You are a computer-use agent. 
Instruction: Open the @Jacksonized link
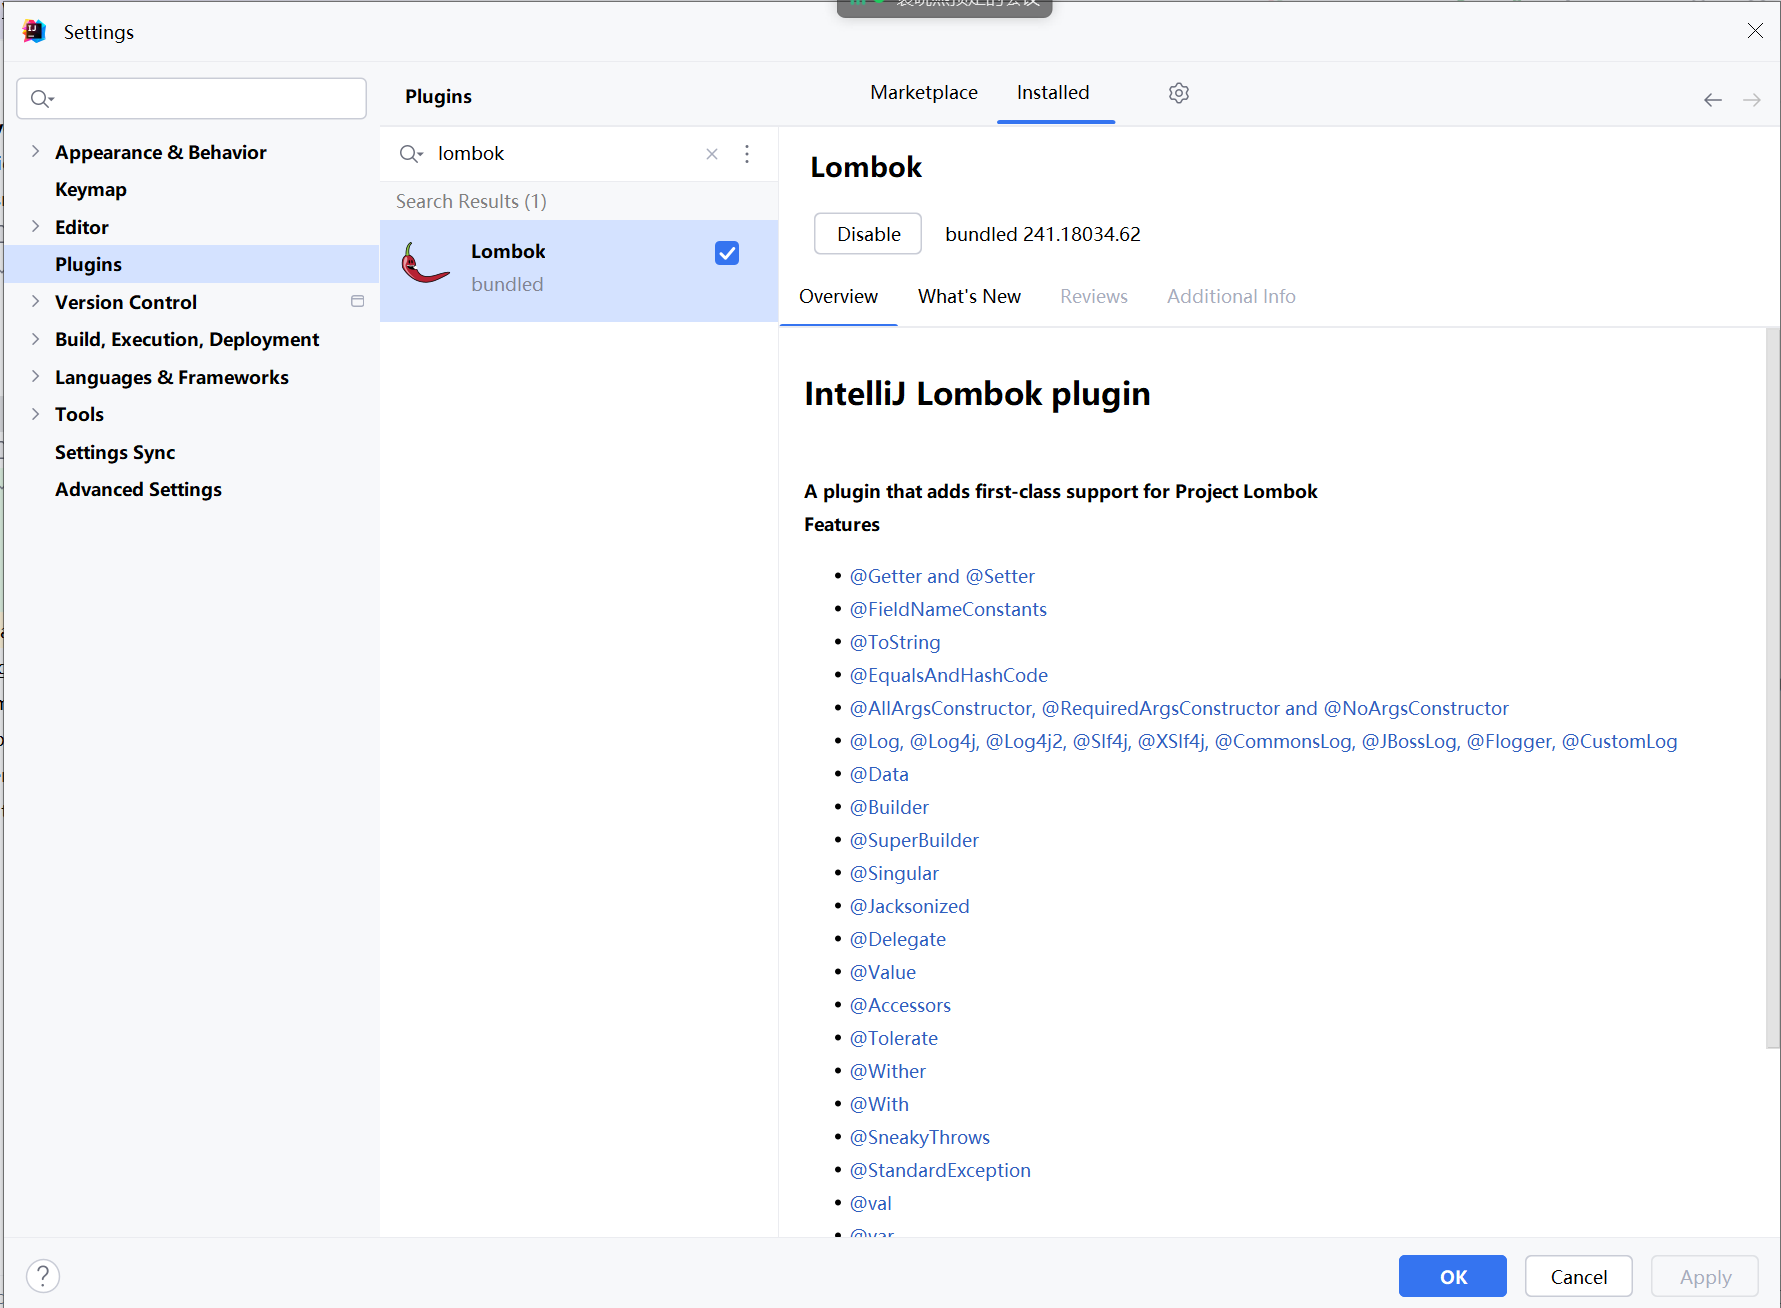[910, 906]
